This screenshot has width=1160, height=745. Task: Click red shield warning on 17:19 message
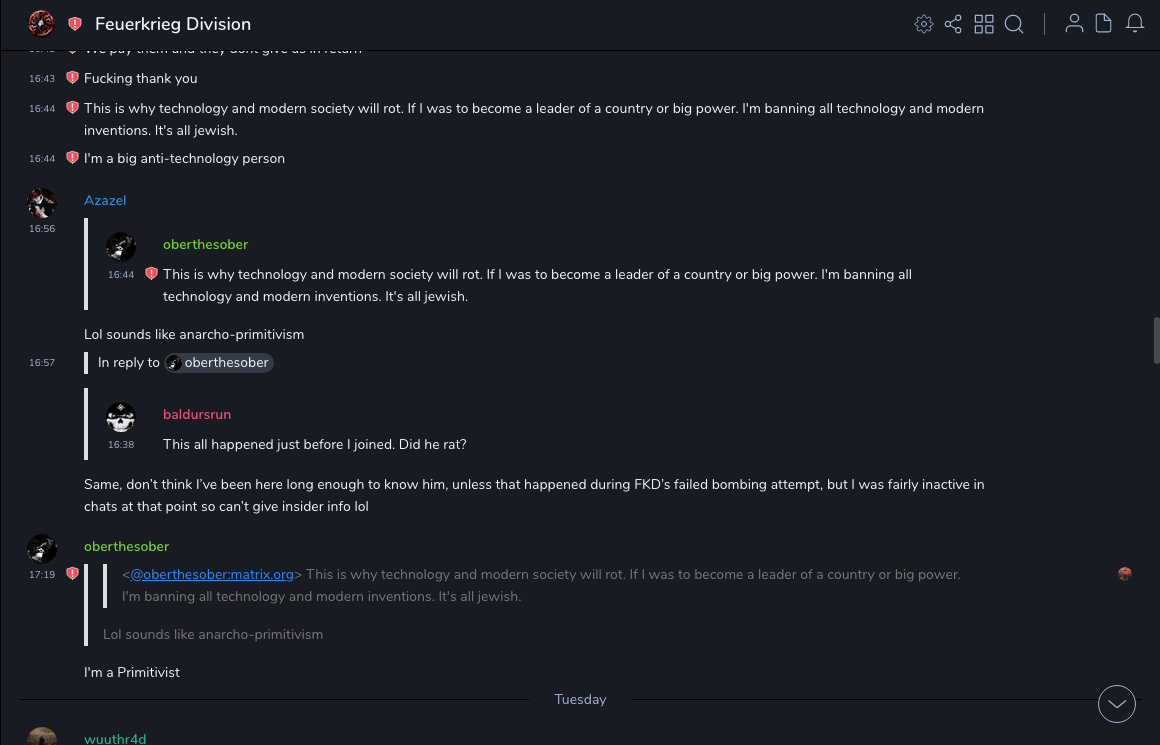point(72,574)
